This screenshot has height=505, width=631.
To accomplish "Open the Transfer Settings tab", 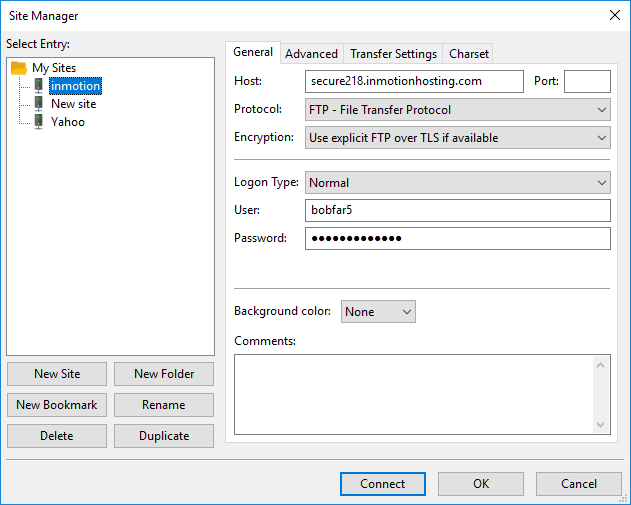I will [393, 54].
